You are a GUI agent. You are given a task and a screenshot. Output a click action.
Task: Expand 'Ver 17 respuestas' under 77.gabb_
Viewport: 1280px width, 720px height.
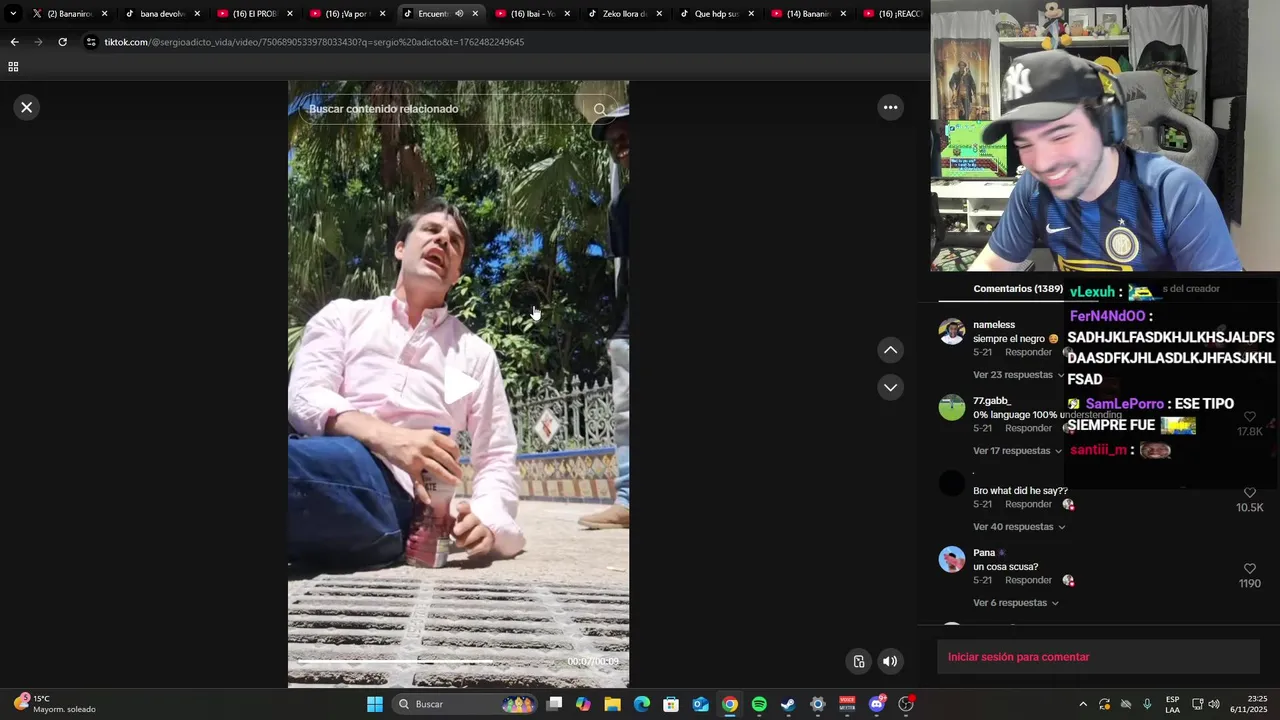pos(1017,451)
